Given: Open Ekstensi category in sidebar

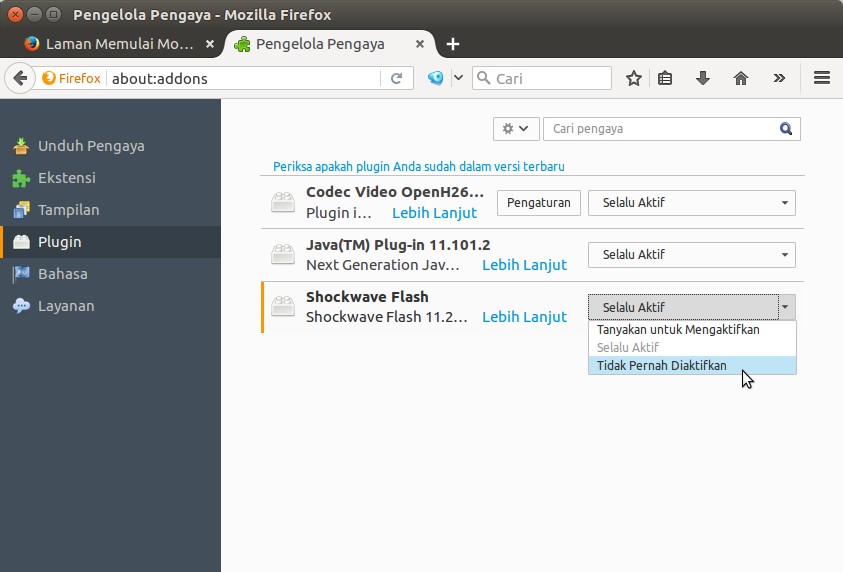Looking at the screenshot, I should tap(110, 178).
